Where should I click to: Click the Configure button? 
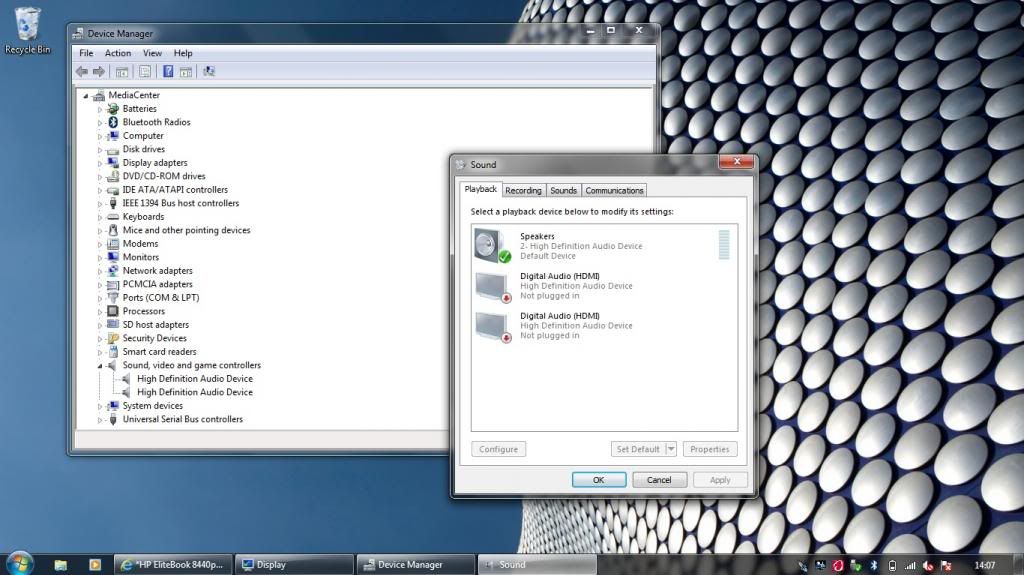point(498,449)
